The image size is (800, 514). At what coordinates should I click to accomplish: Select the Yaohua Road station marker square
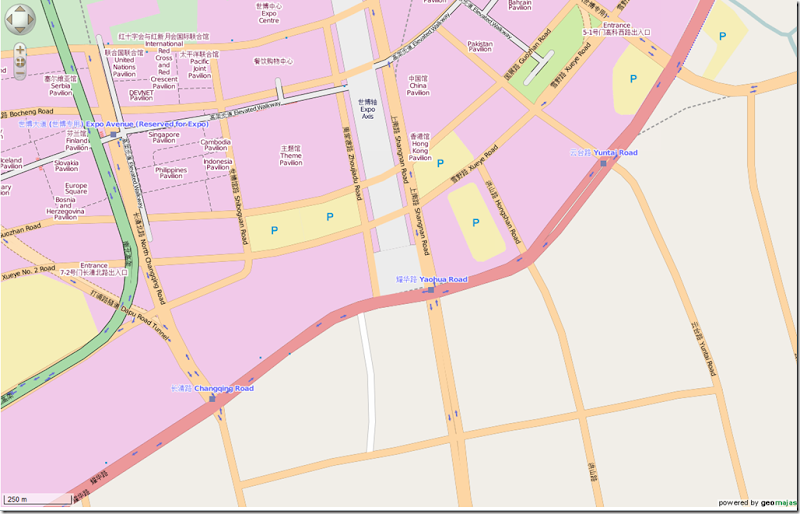click(x=431, y=290)
